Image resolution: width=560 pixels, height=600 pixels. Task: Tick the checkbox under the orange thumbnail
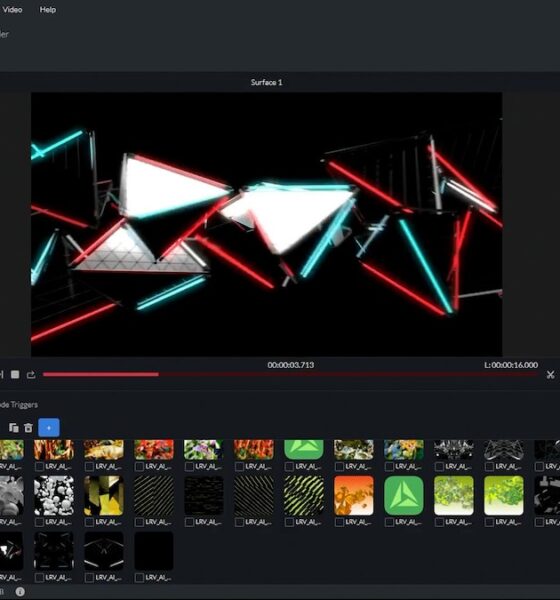tap(339, 522)
